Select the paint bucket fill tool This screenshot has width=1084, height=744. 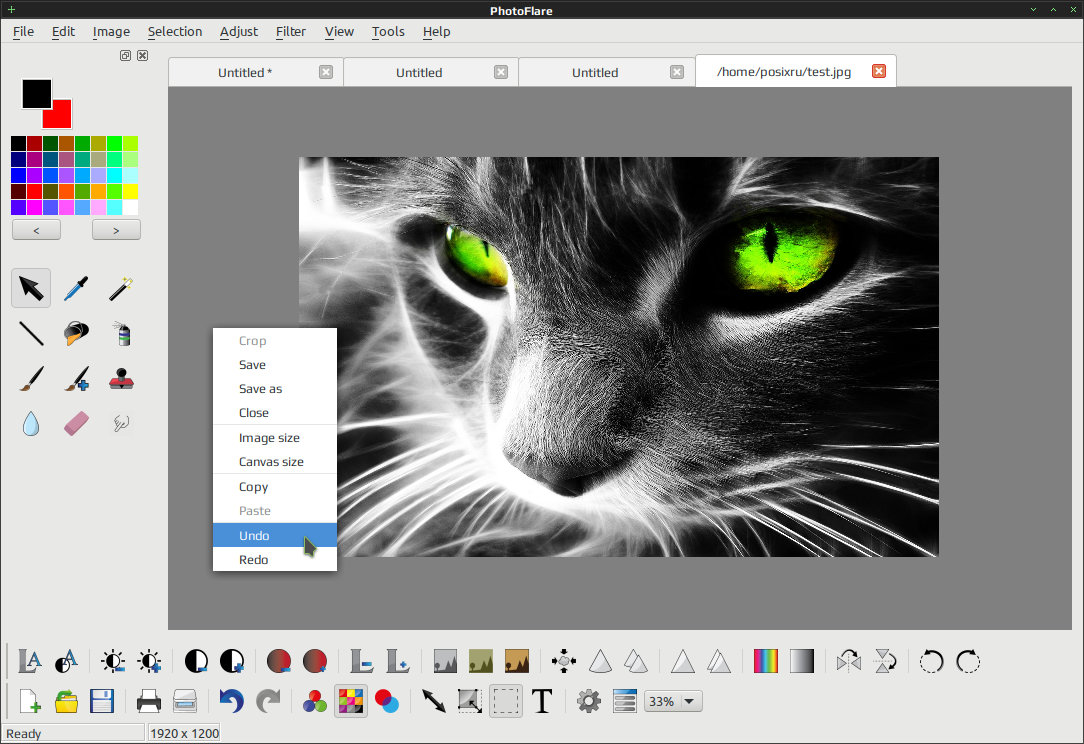(76, 333)
